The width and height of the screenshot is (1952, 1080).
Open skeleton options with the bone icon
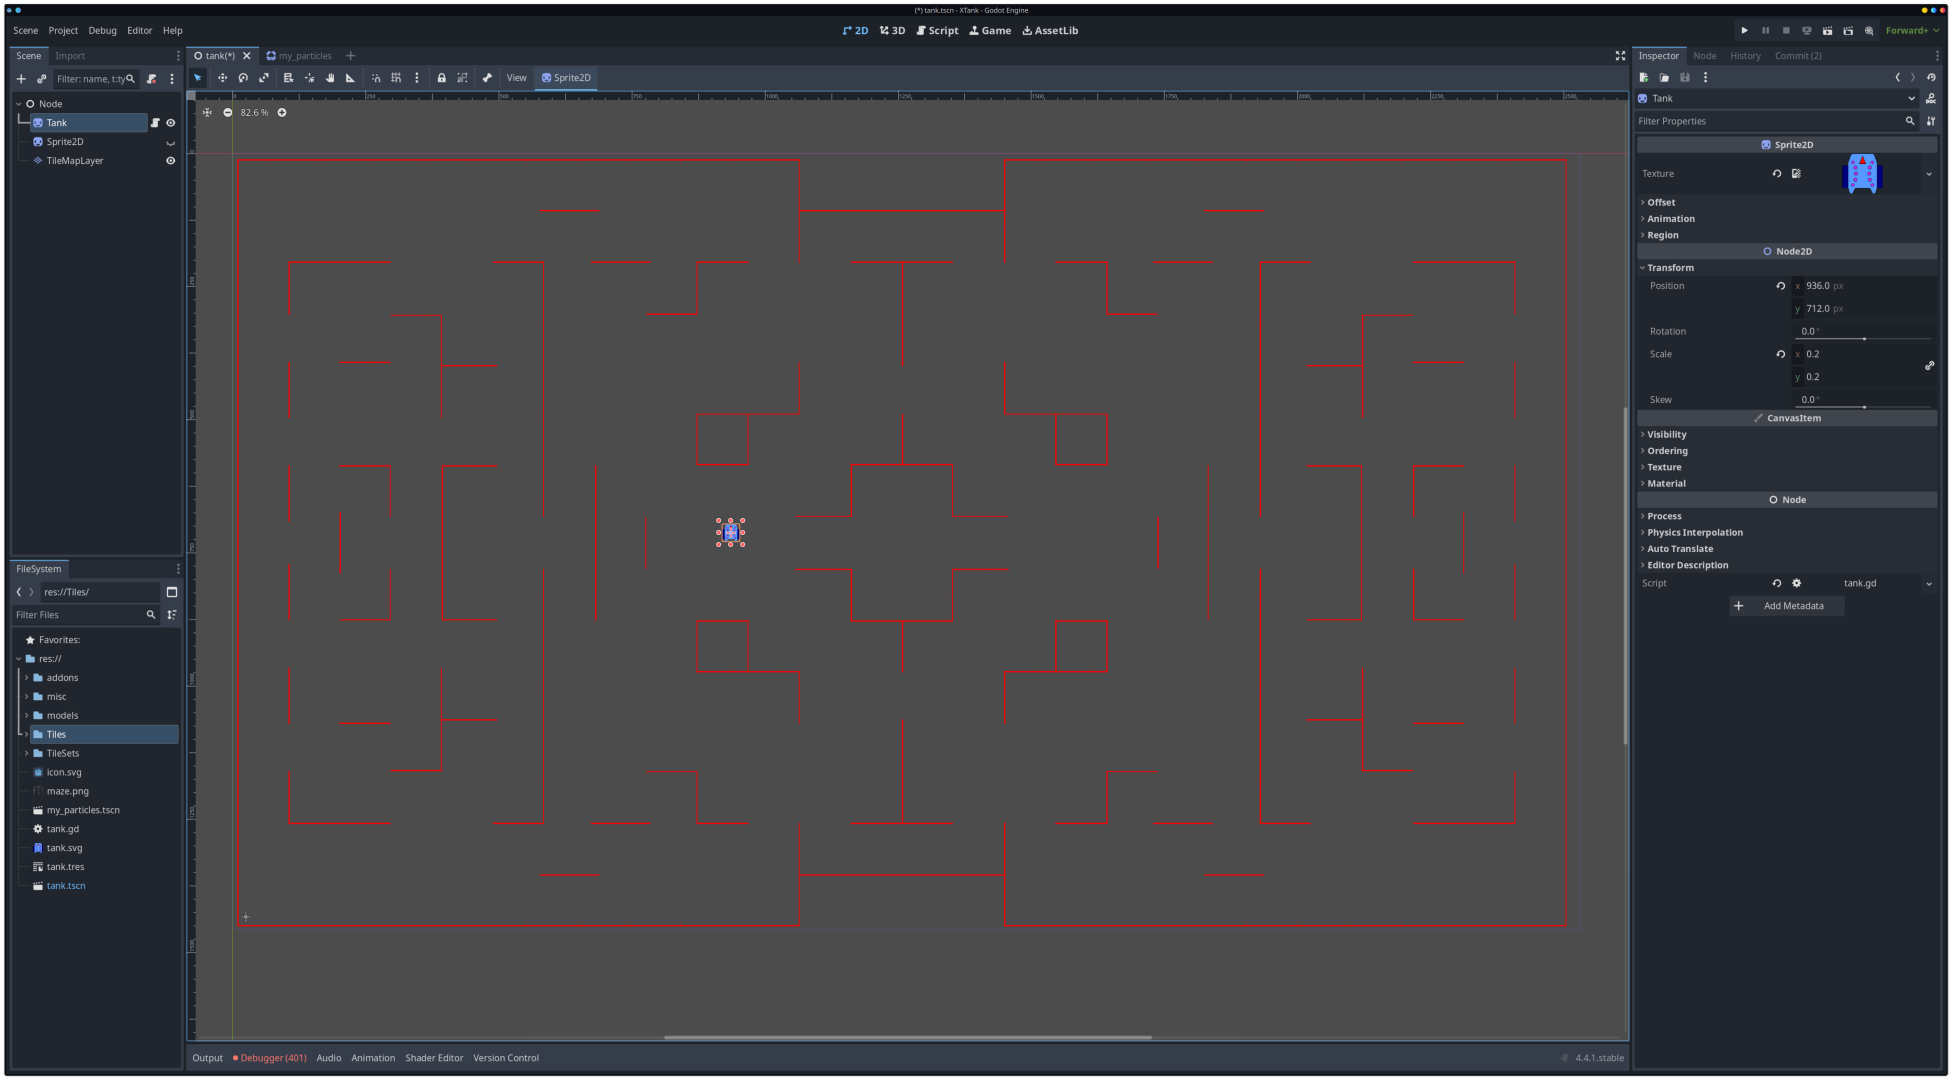tap(487, 78)
